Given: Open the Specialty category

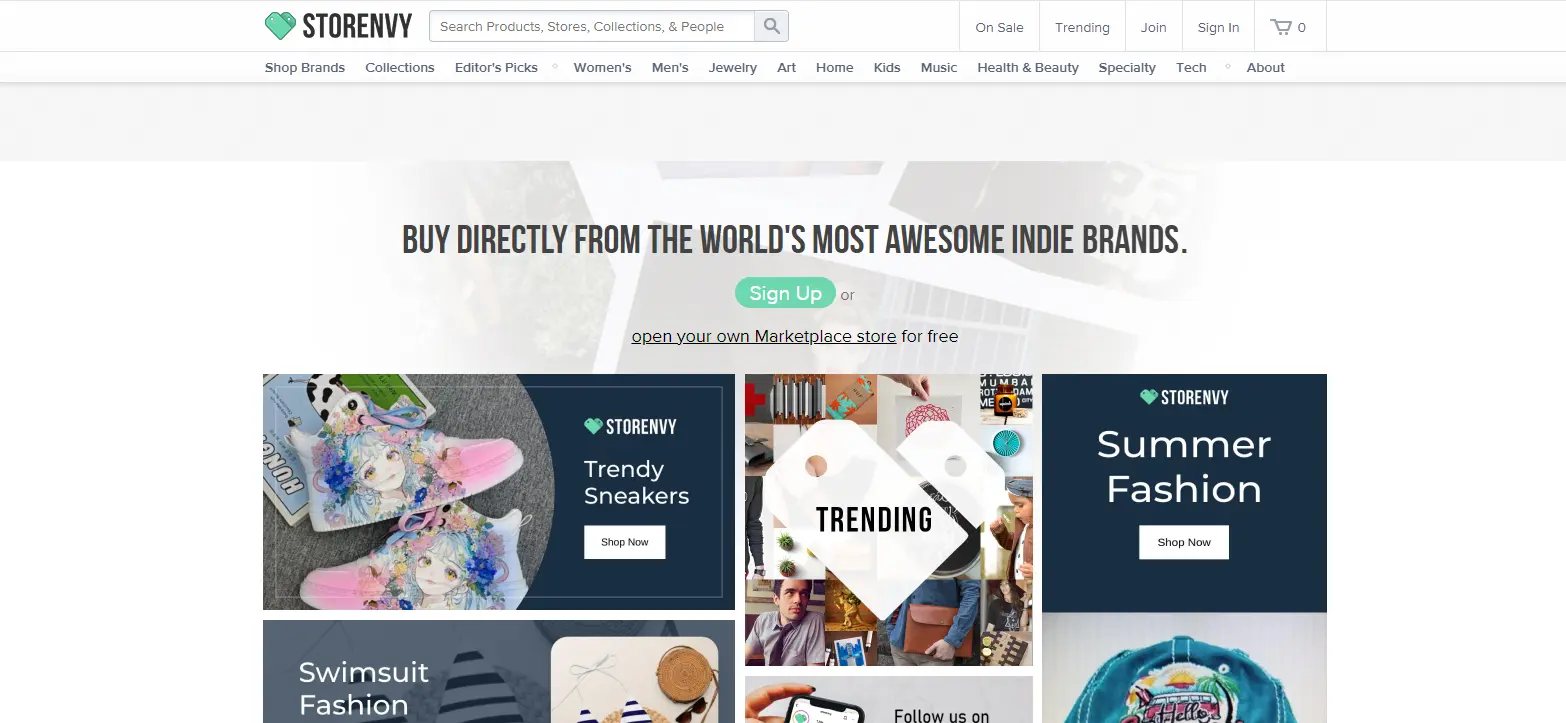Looking at the screenshot, I should pyautogui.click(x=1127, y=67).
